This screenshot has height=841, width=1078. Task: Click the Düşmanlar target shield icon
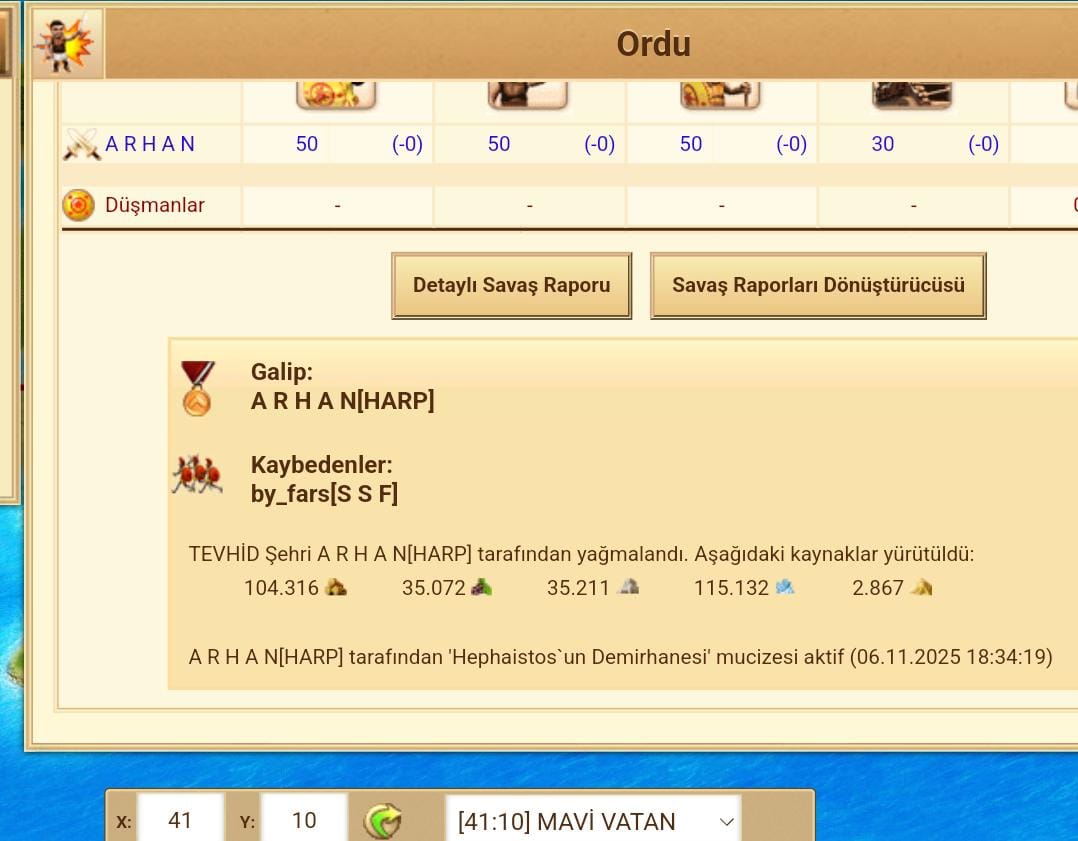[x=78, y=205]
